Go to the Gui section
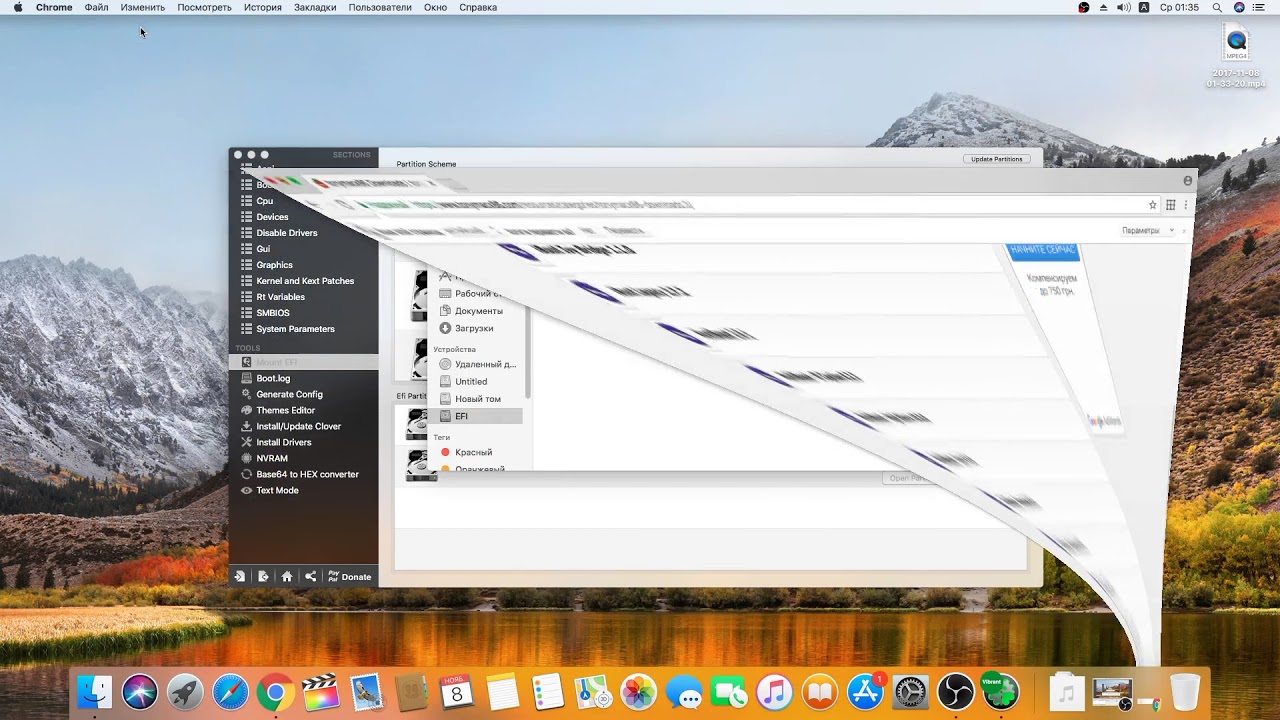This screenshot has width=1280, height=720. 263,249
